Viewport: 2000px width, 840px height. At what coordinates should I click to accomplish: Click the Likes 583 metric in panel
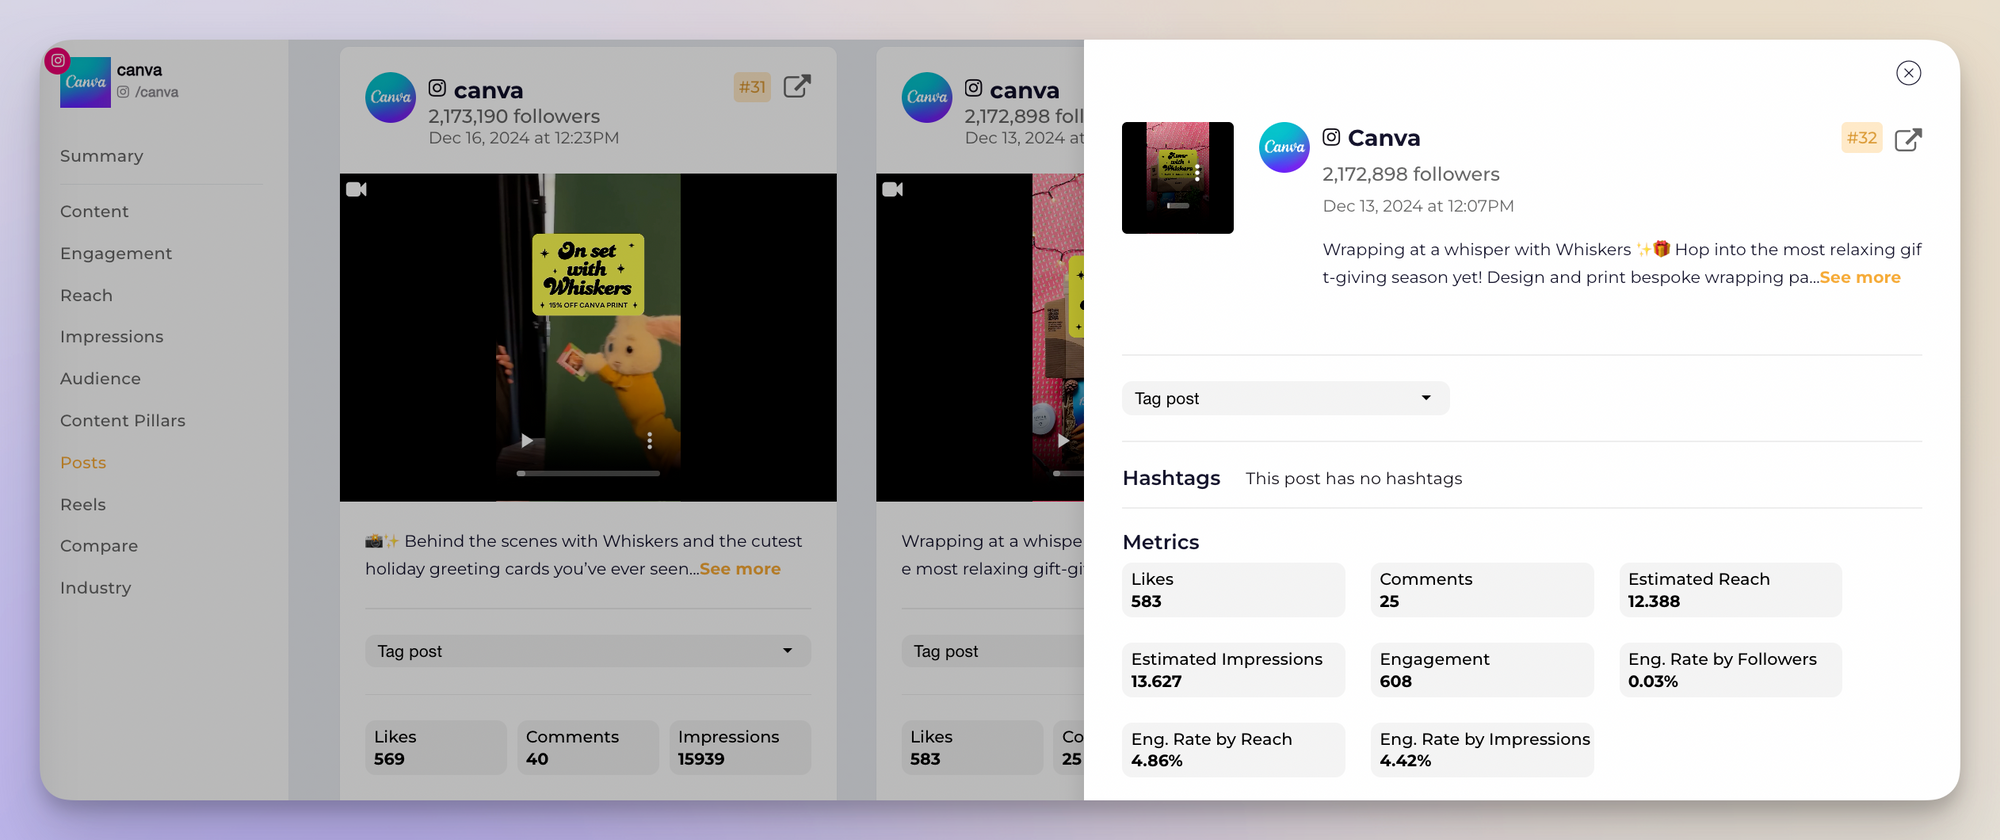[1233, 590]
